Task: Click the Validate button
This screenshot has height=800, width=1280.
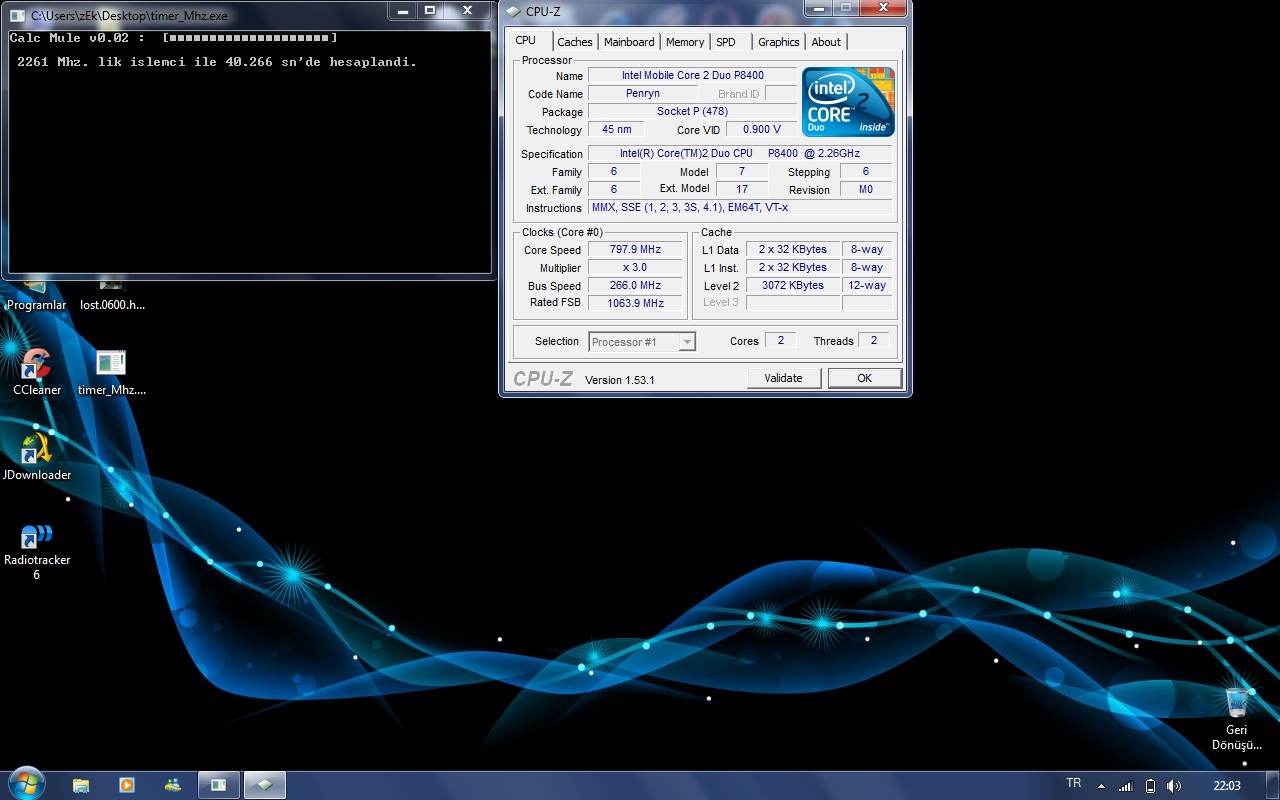Action: pyautogui.click(x=784, y=378)
